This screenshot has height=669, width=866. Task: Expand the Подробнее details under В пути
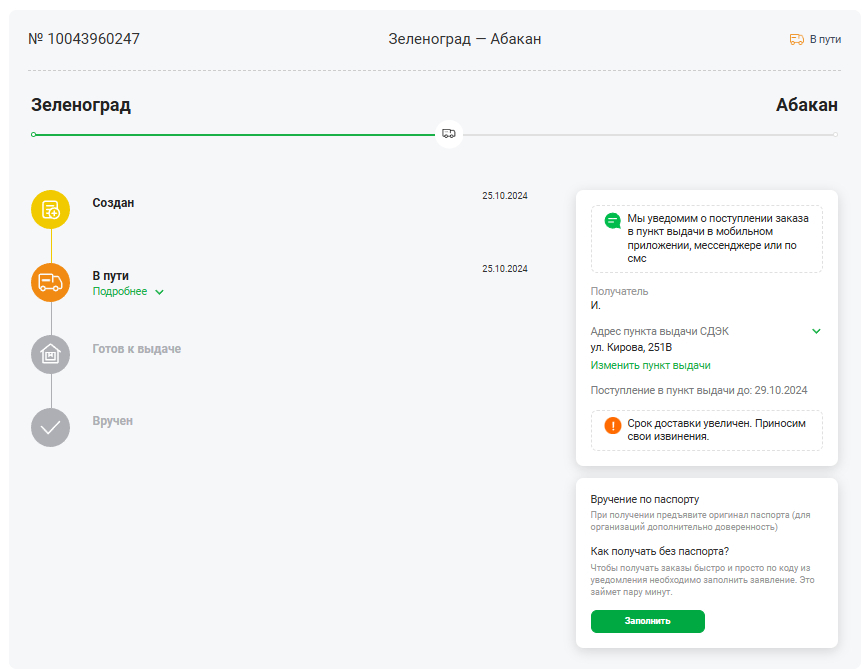click(127, 292)
